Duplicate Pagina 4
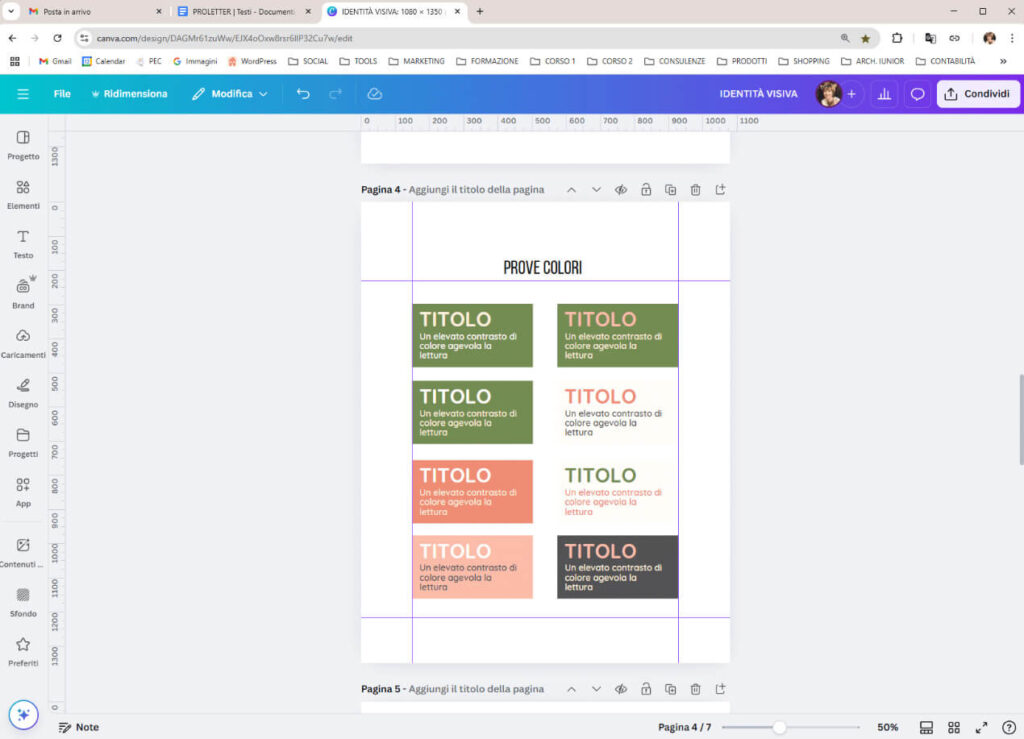 pyautogui.click(x=671, y=190)
